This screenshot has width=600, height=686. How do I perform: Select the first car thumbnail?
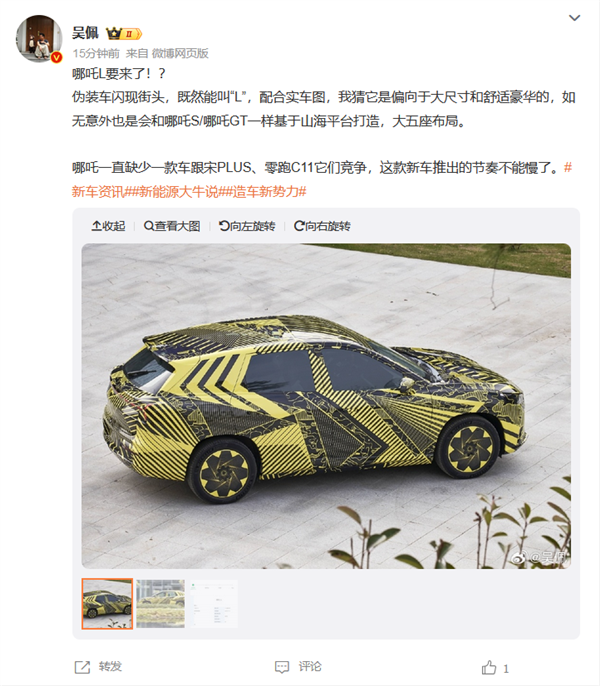(107, 604)
